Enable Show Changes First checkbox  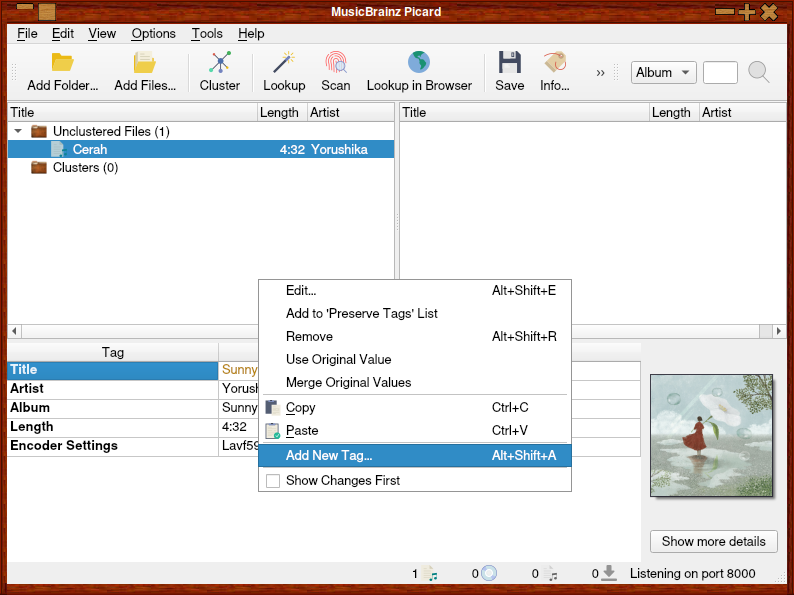(x=273, y=481)
